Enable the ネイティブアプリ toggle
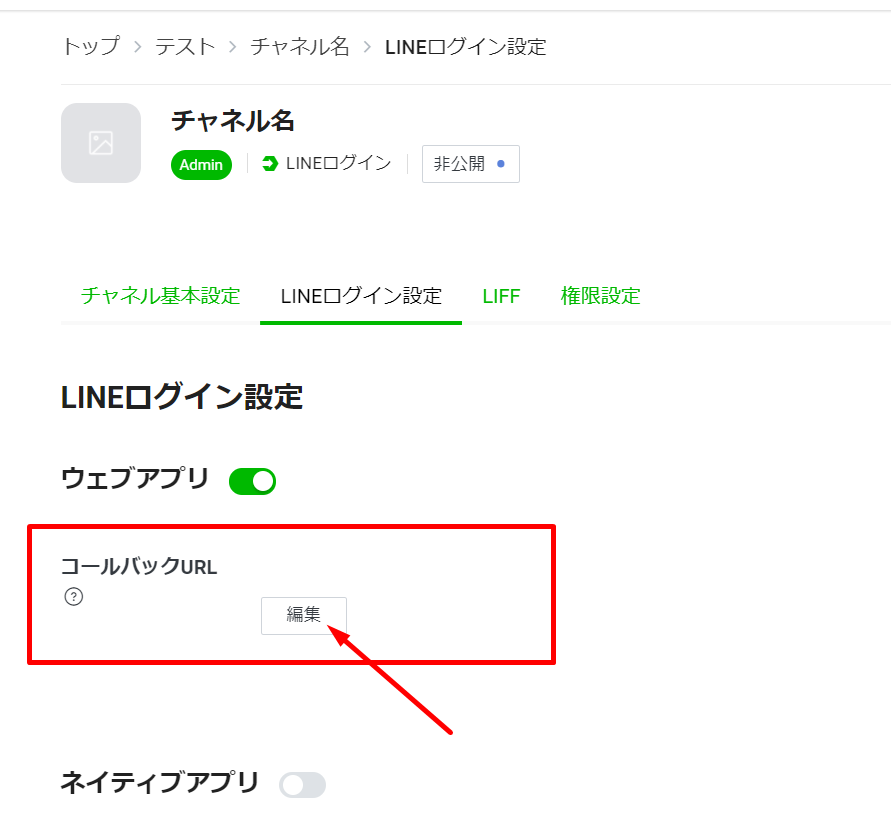Viewport: 891px width, 840px height. point(303,785)
